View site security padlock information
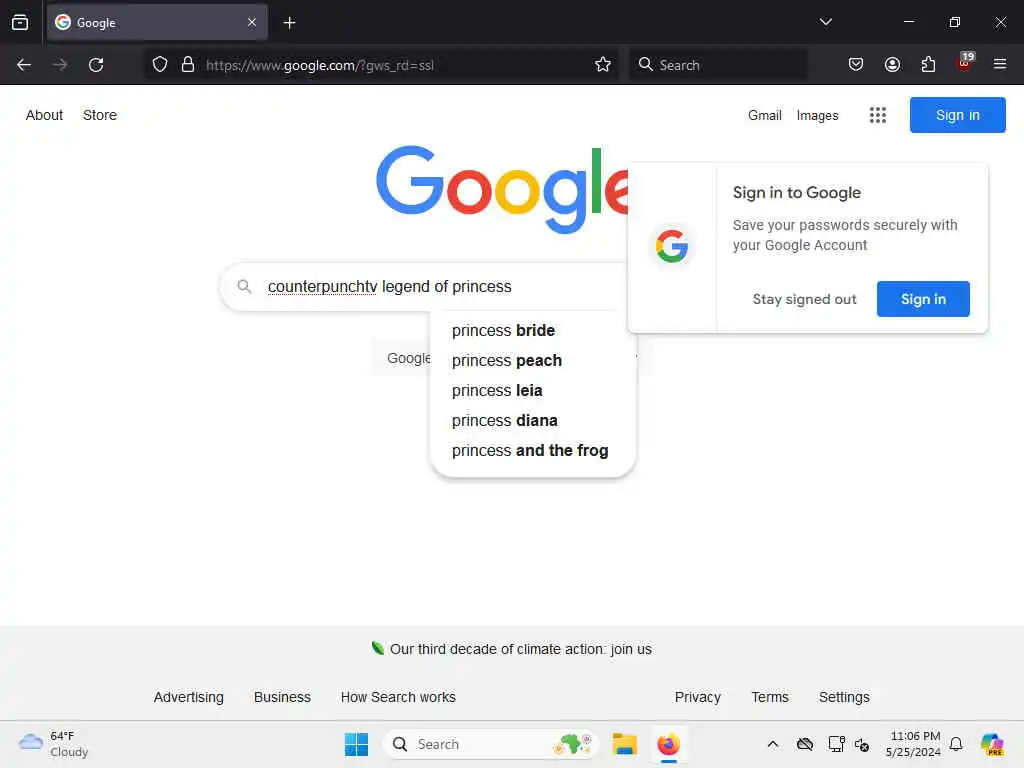The height and width of the screenshot is (768, 1024). tap(188, 65)
